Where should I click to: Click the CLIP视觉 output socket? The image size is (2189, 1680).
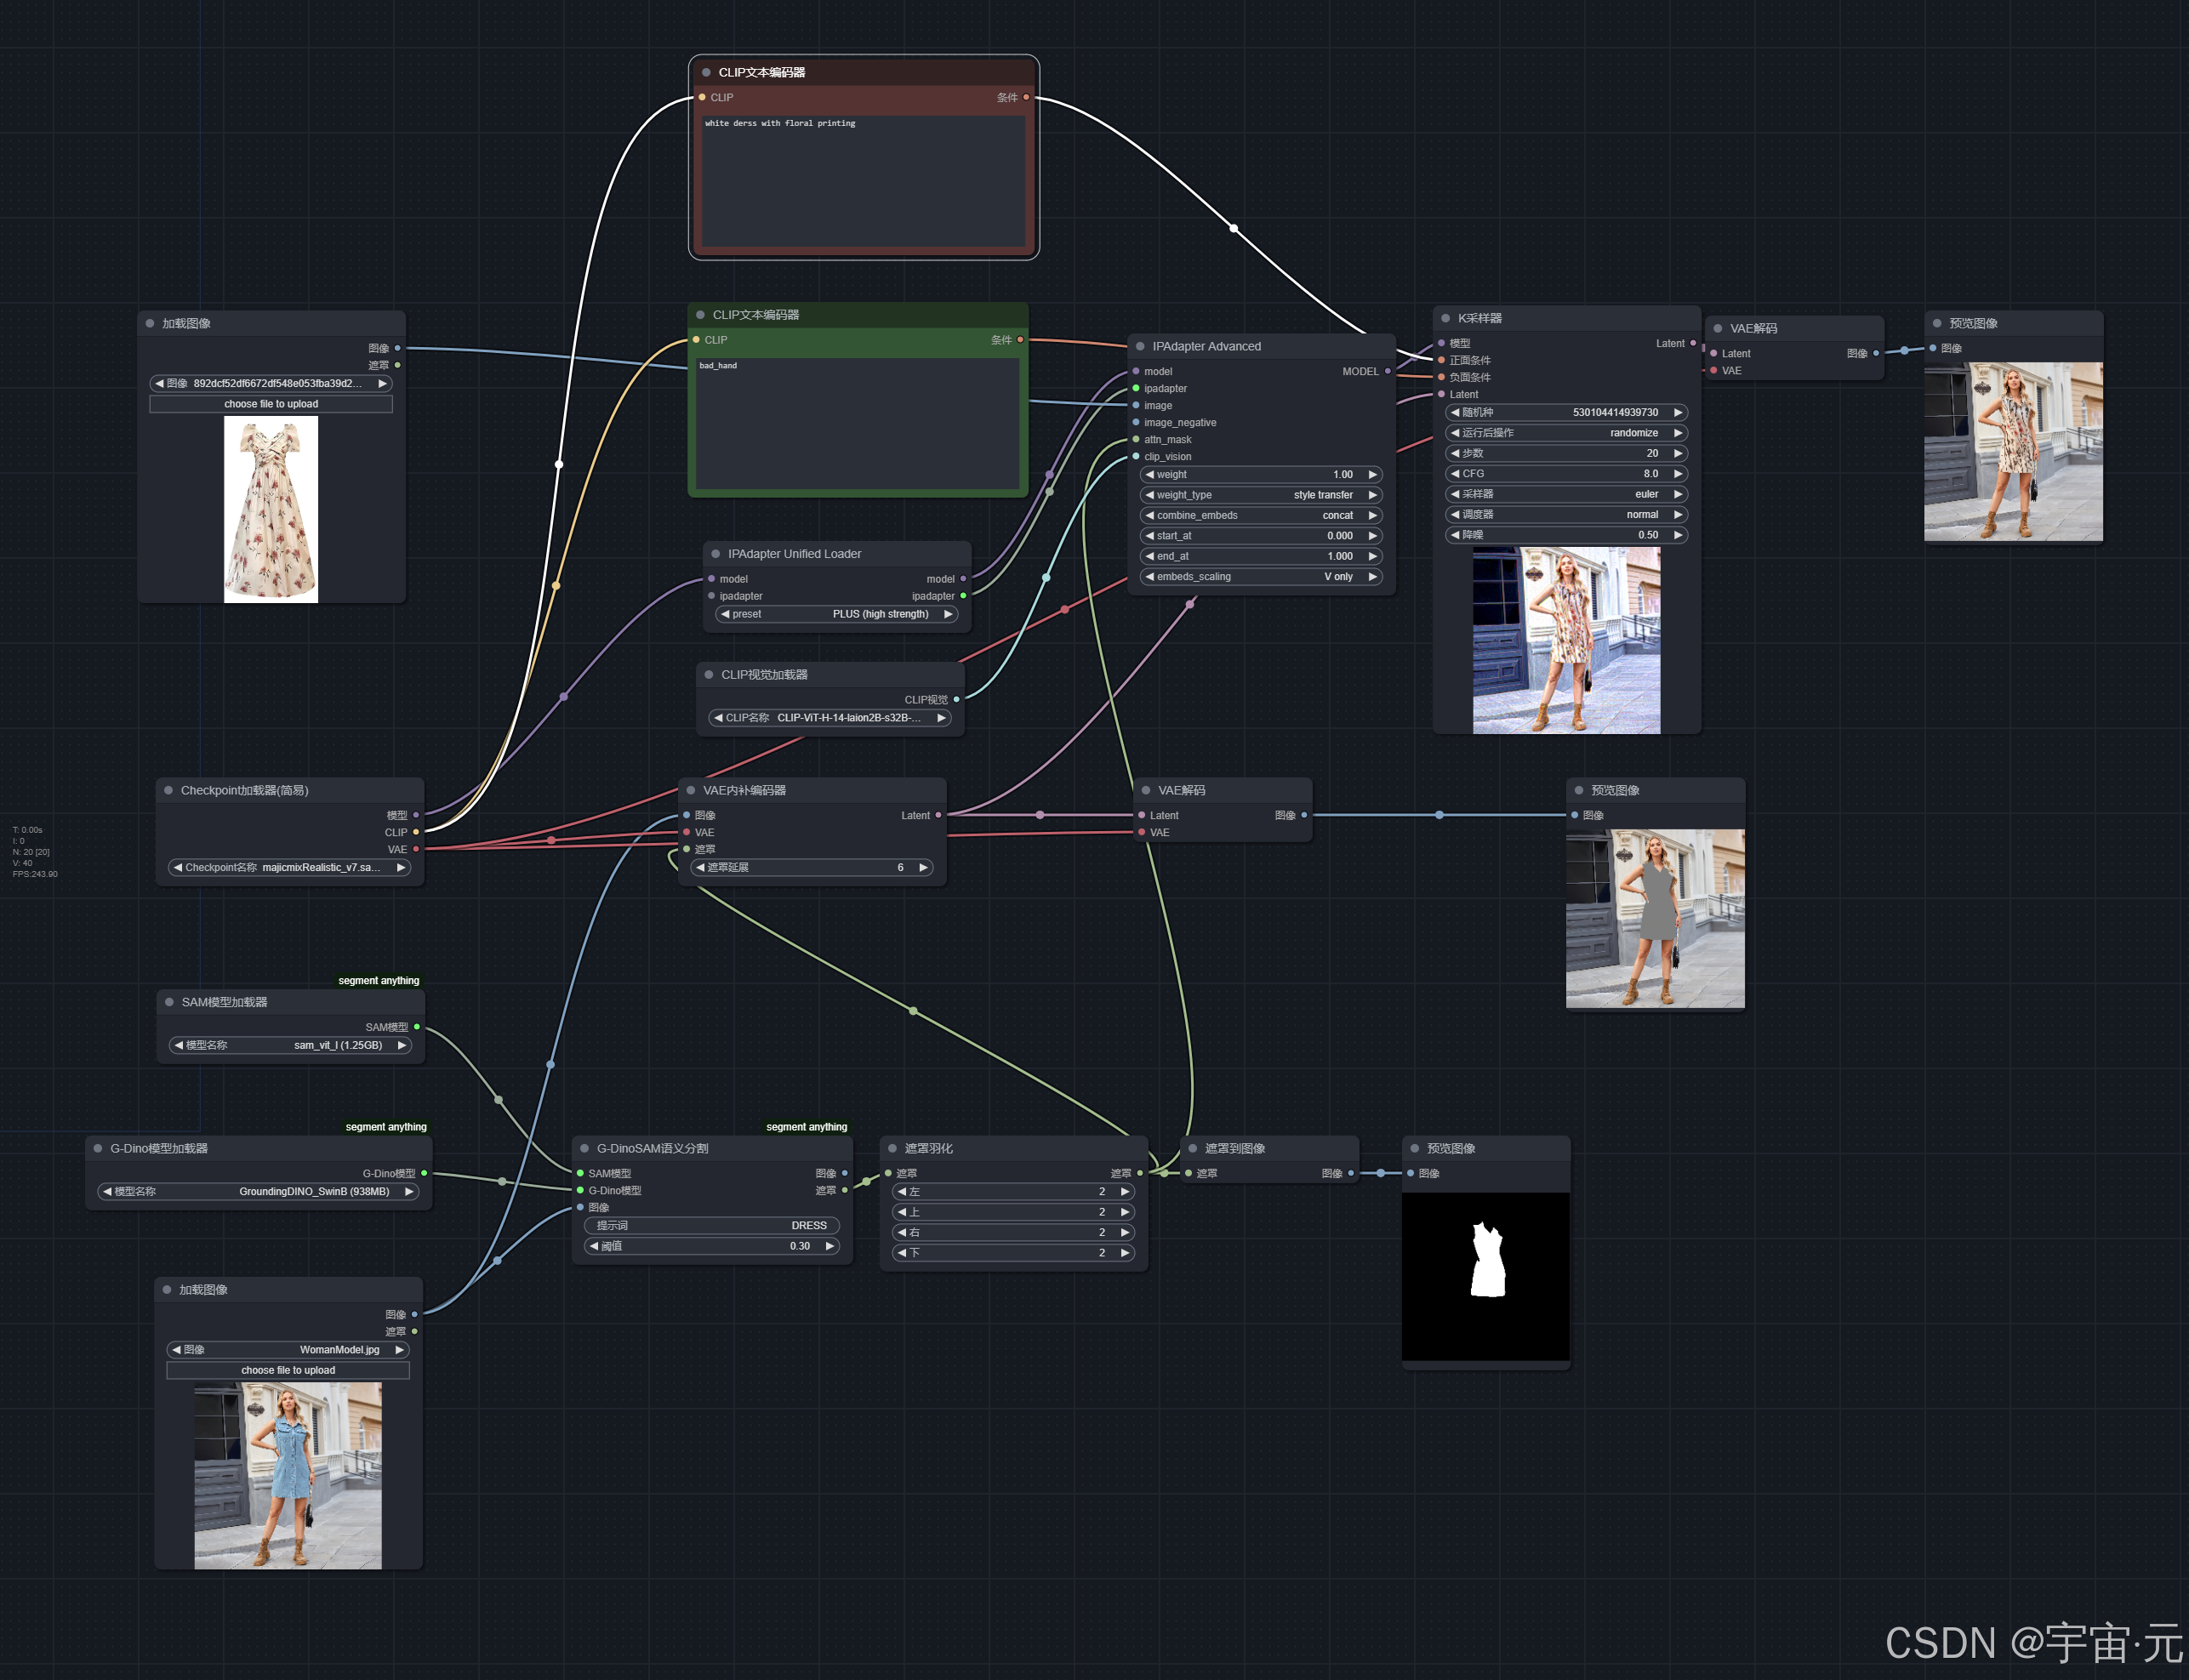[957, 699]
